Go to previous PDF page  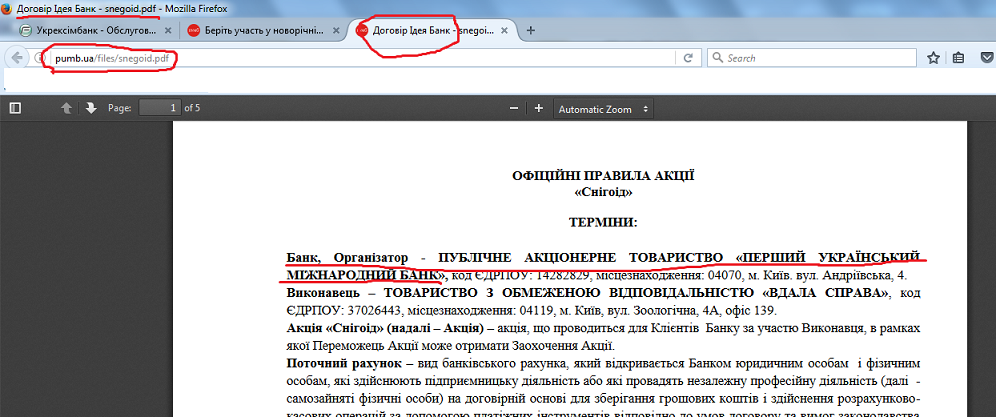pyautogui.click(x=66, y=108)
